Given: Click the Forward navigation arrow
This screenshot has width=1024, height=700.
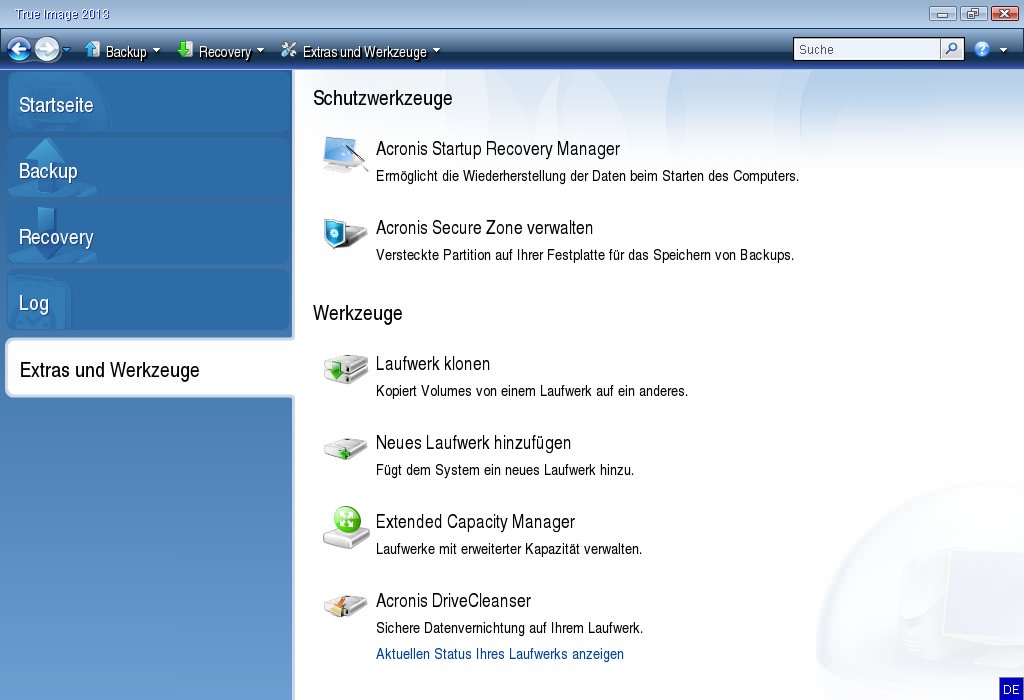Looking at the screenshot, I should click(46, 49).
